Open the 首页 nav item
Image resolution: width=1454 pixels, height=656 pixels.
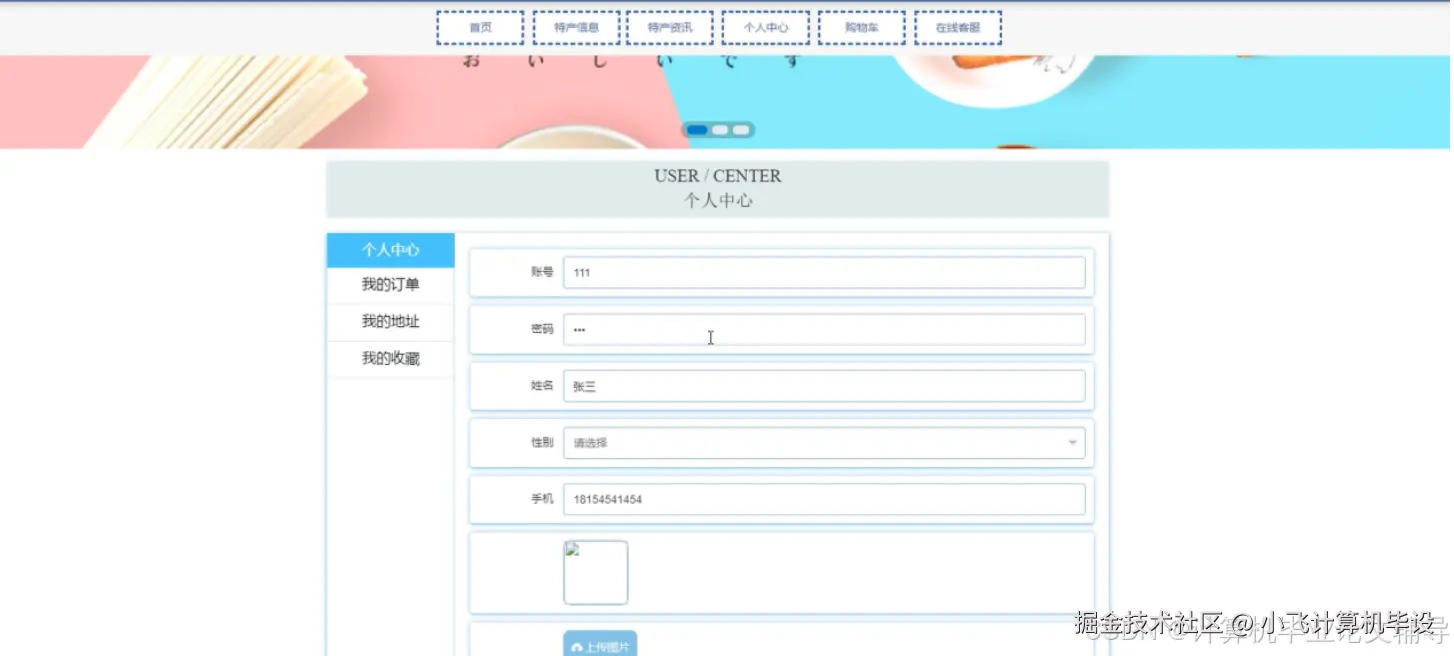480,28
